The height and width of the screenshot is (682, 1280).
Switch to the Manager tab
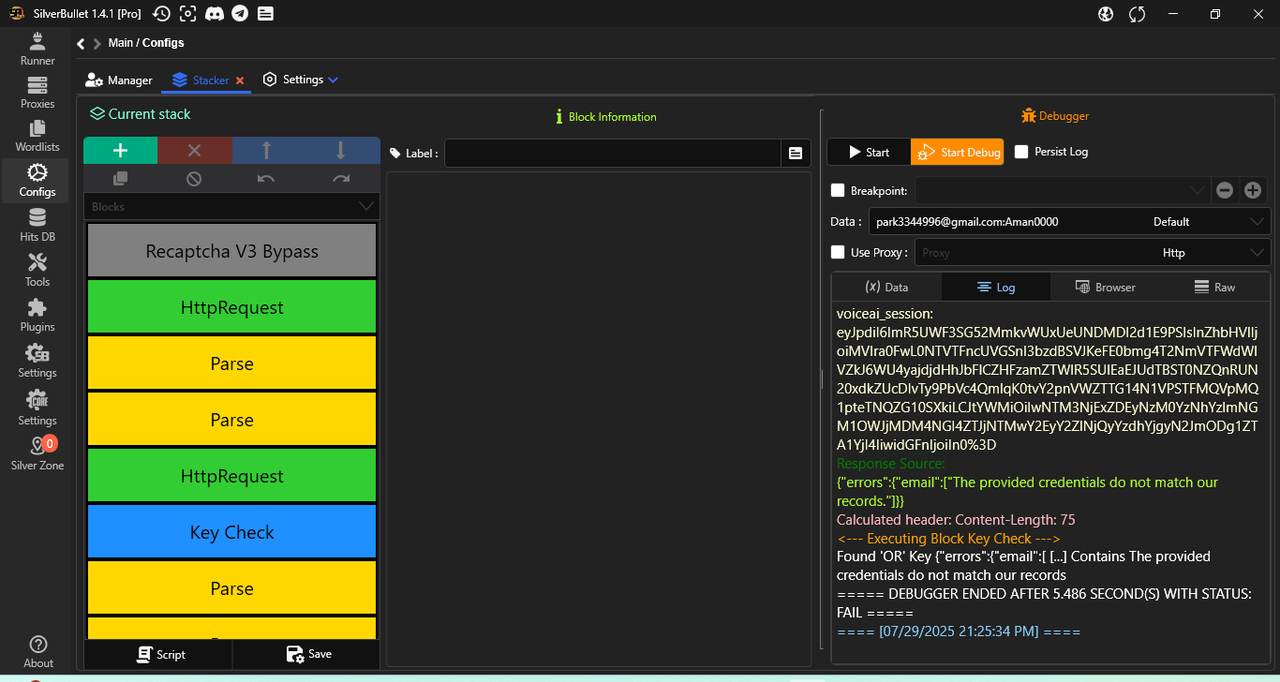(119, 80)
